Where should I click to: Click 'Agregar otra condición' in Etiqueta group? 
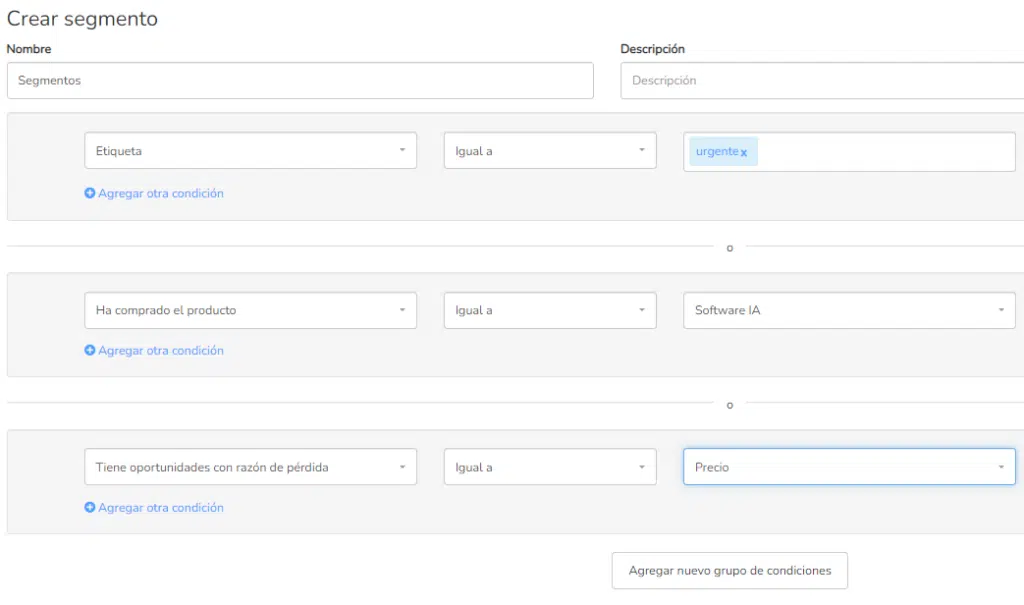tap(161, 193)
